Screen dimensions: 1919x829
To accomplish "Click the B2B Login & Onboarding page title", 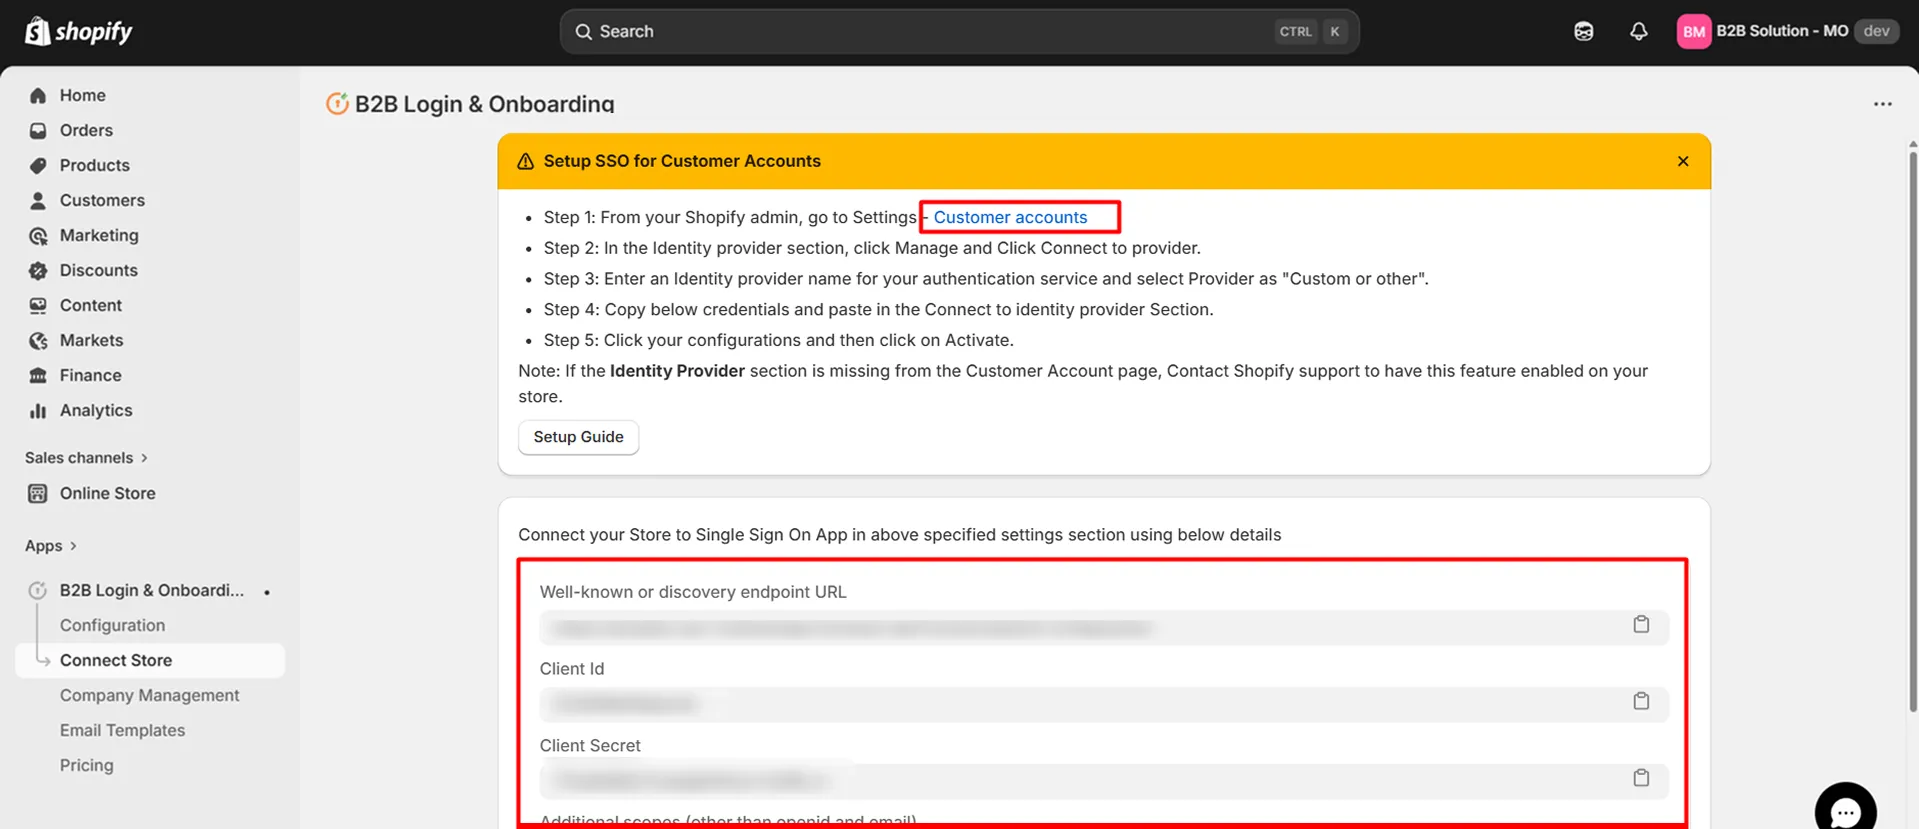I will pos(484,104).
